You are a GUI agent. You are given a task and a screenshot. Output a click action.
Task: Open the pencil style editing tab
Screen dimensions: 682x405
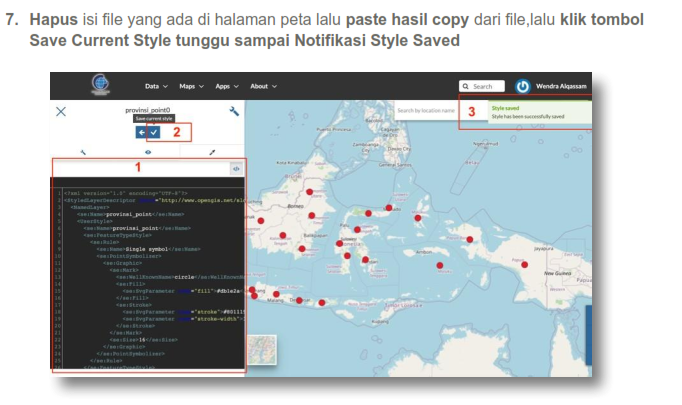click(x=212, y=152)
